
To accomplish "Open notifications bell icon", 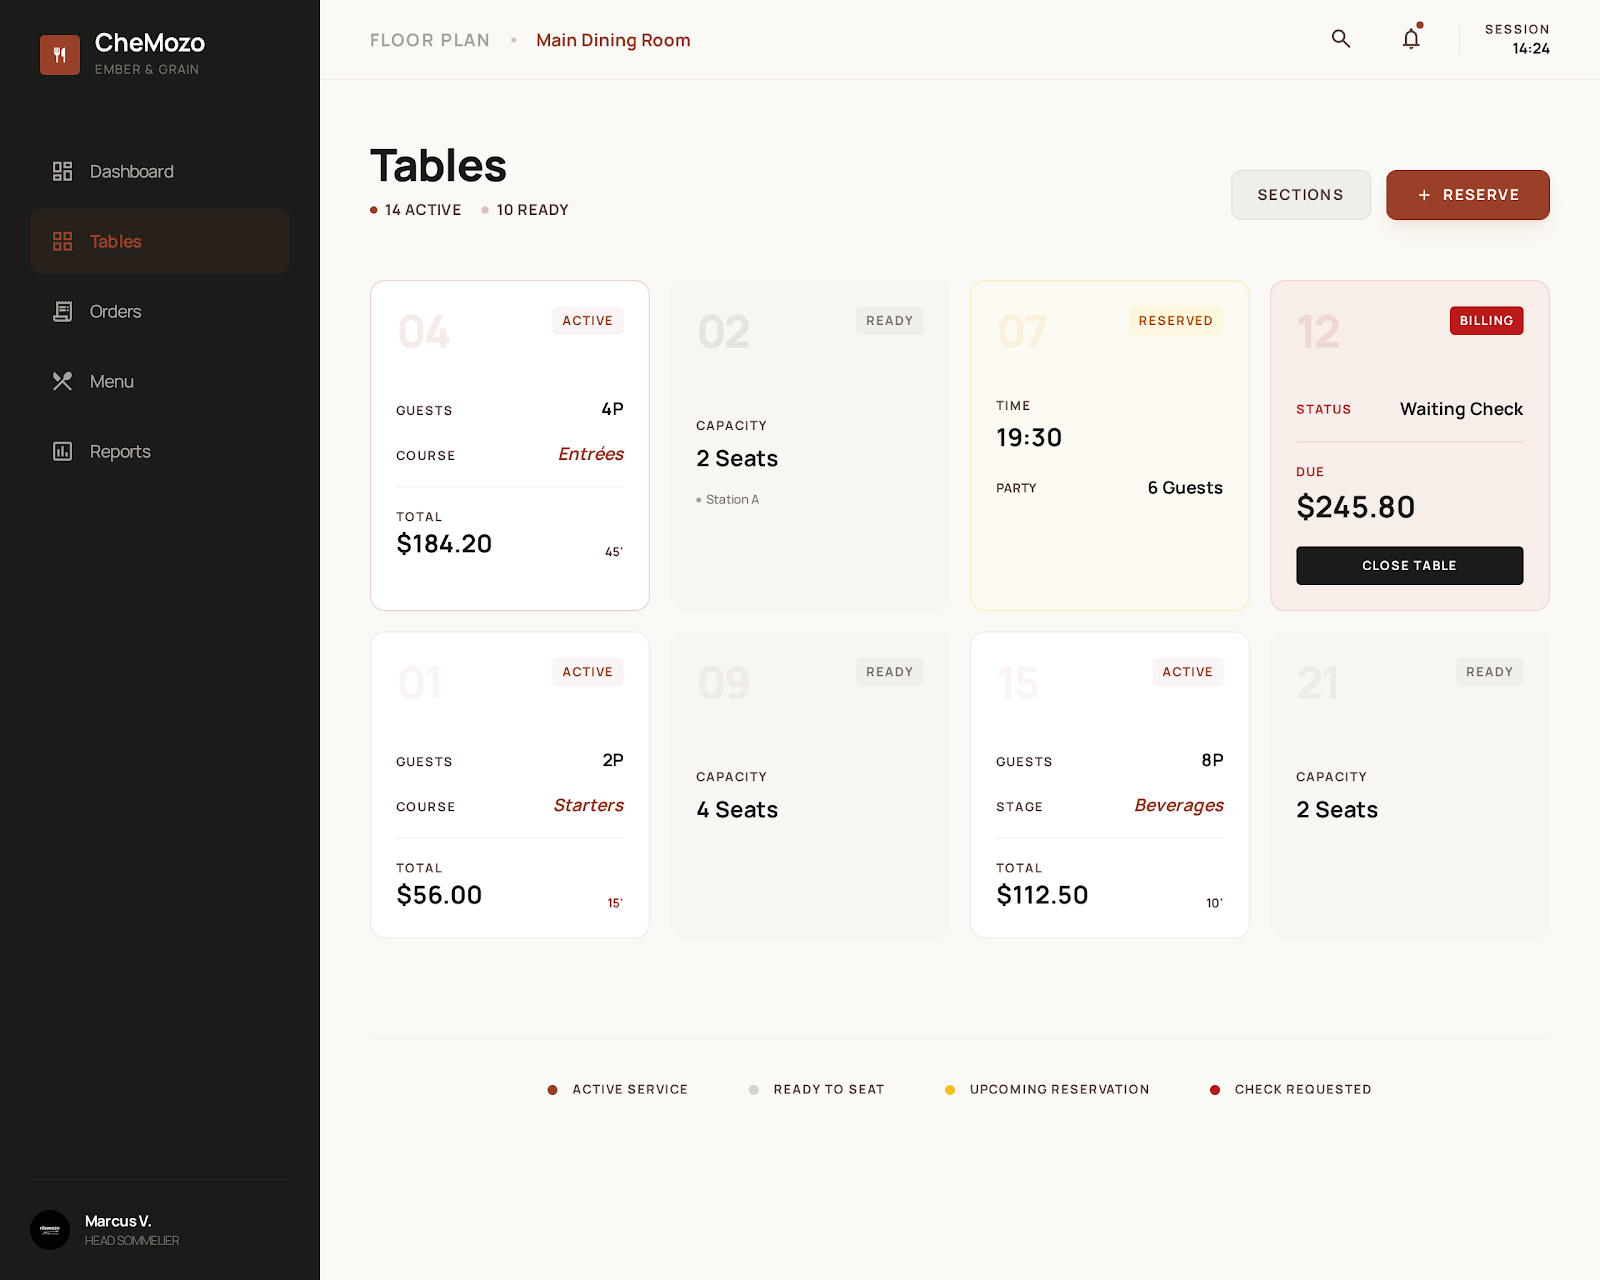I will pos(1411,39).
